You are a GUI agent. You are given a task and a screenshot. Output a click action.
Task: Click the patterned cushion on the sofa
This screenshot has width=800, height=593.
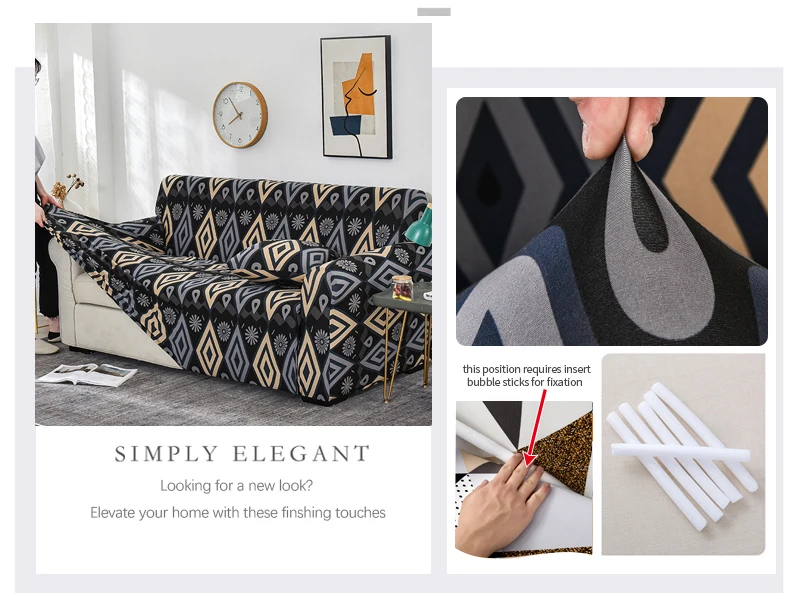point(280,259)
